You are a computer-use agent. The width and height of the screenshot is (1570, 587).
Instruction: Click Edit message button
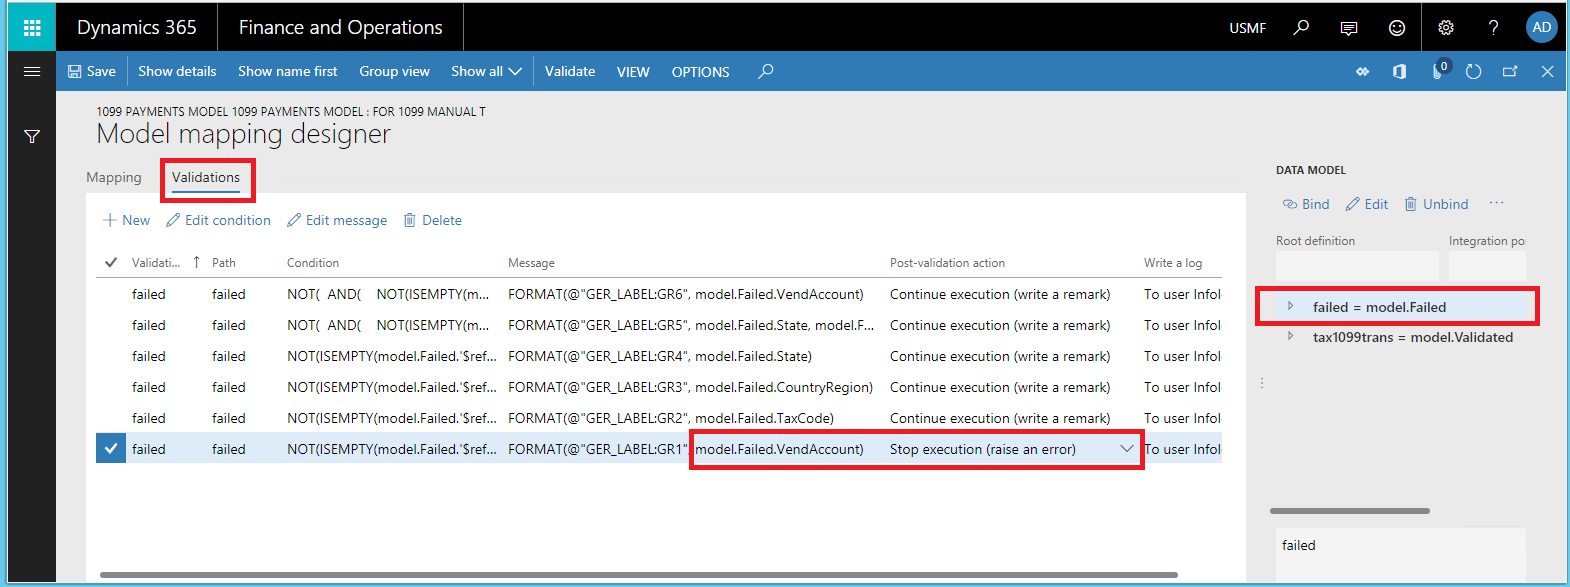(337, 220)
